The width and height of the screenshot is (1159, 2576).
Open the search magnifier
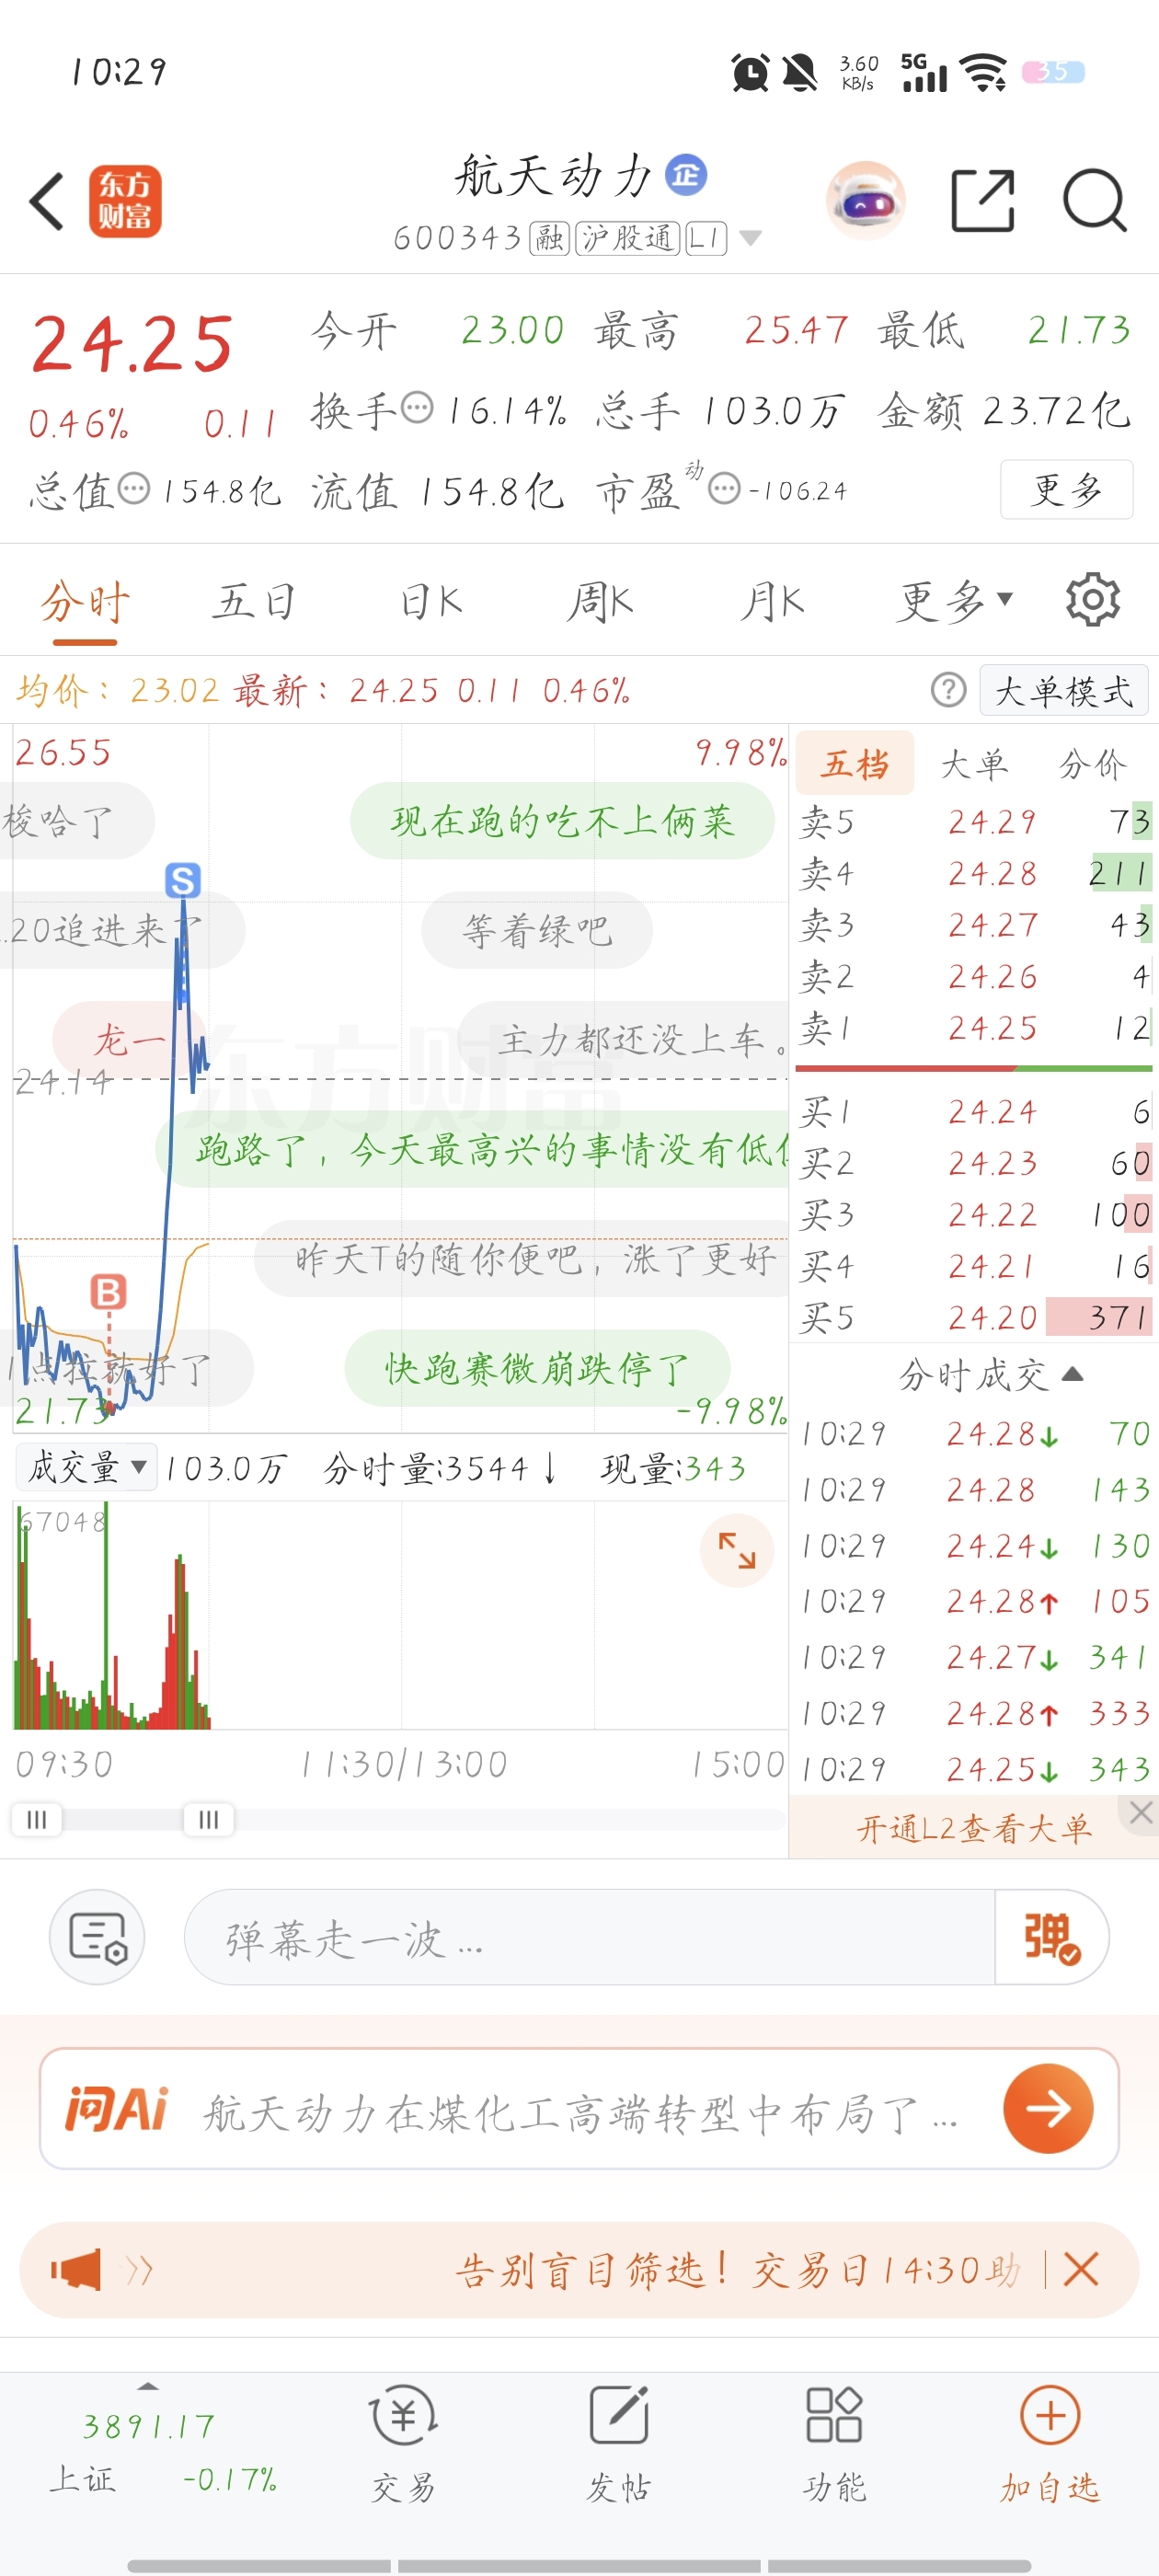click(x=1094, y=201)
